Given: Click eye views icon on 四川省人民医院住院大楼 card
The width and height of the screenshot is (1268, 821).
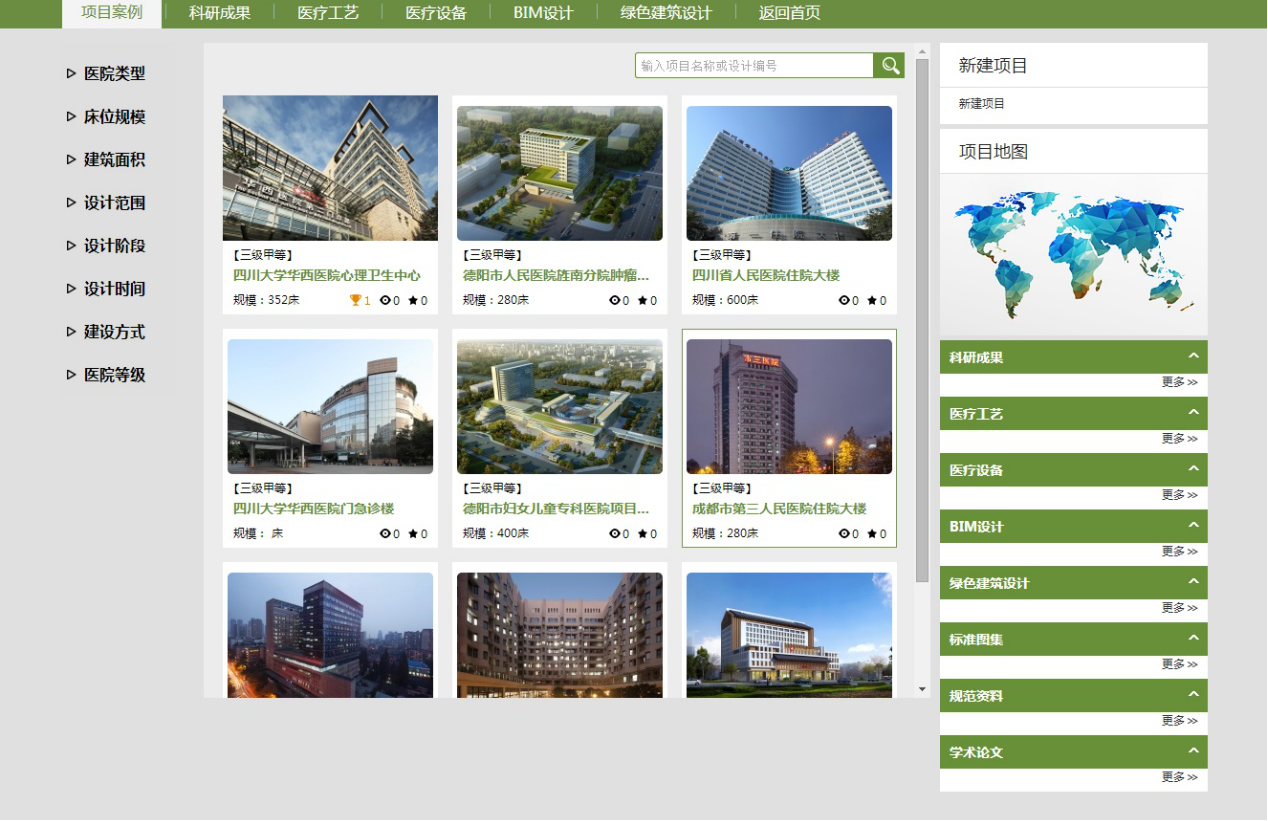Looking at the screenshot, I should coord(843,300).
